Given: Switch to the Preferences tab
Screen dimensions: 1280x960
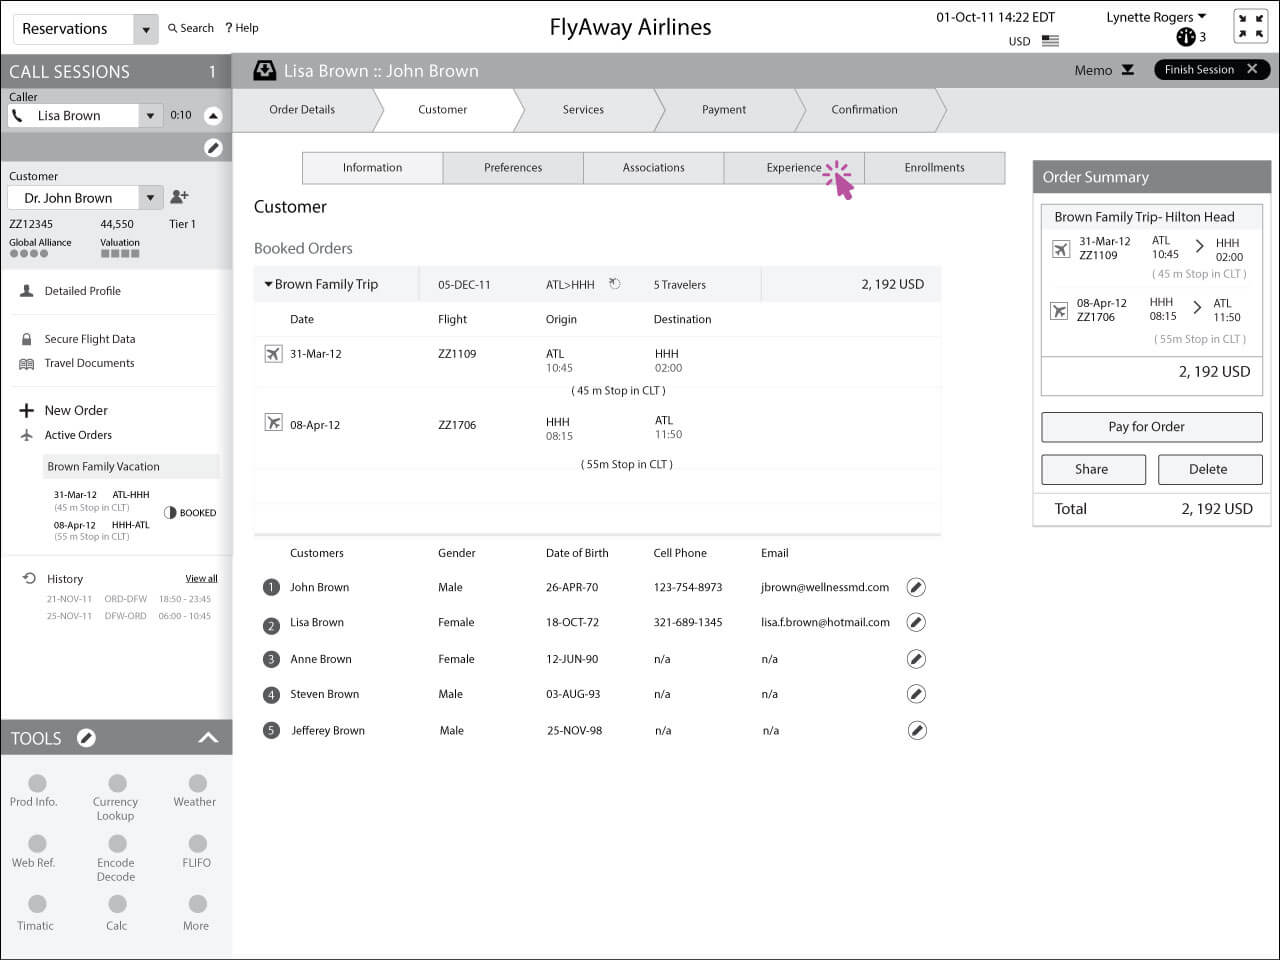Looking at the screenshot, I should pos(513,168).
